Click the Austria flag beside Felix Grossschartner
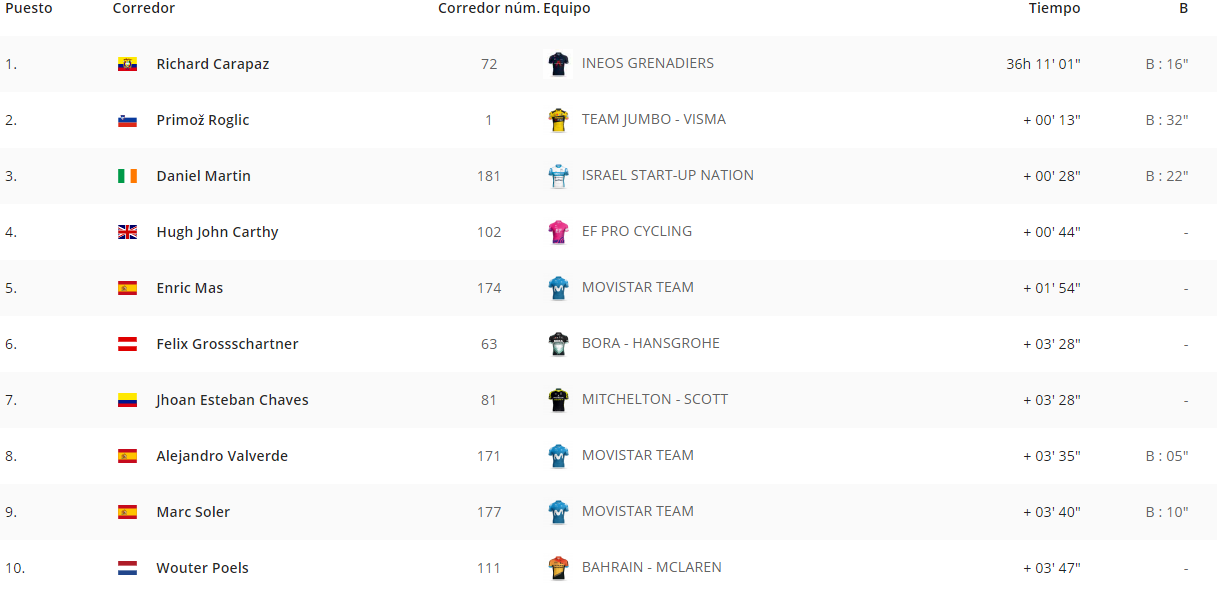1217x596 pixels. (x=127, y=344)
